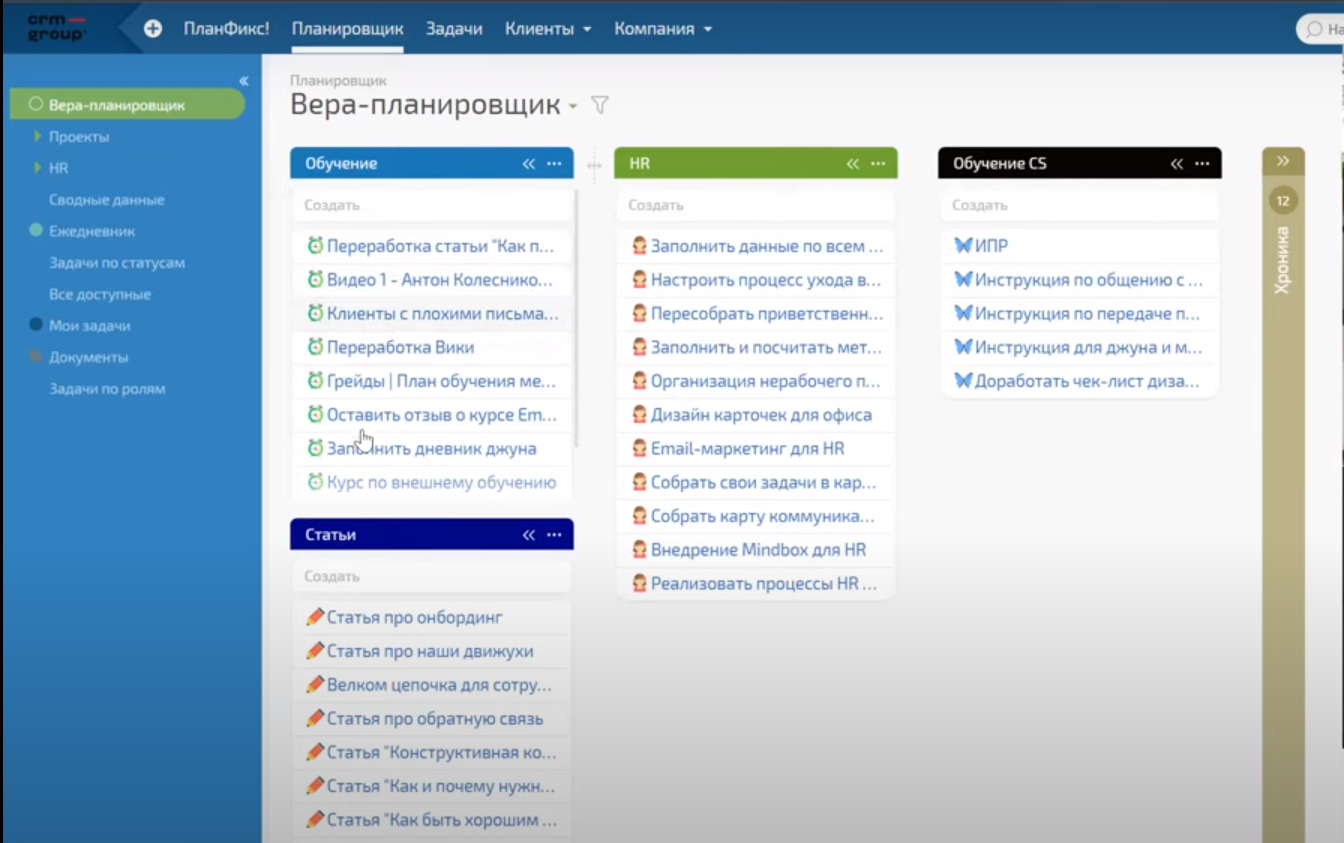Open the HR column three-dots menu
Image resolution: width=1344 pixels, height=843 pixels.
(878, 164)
